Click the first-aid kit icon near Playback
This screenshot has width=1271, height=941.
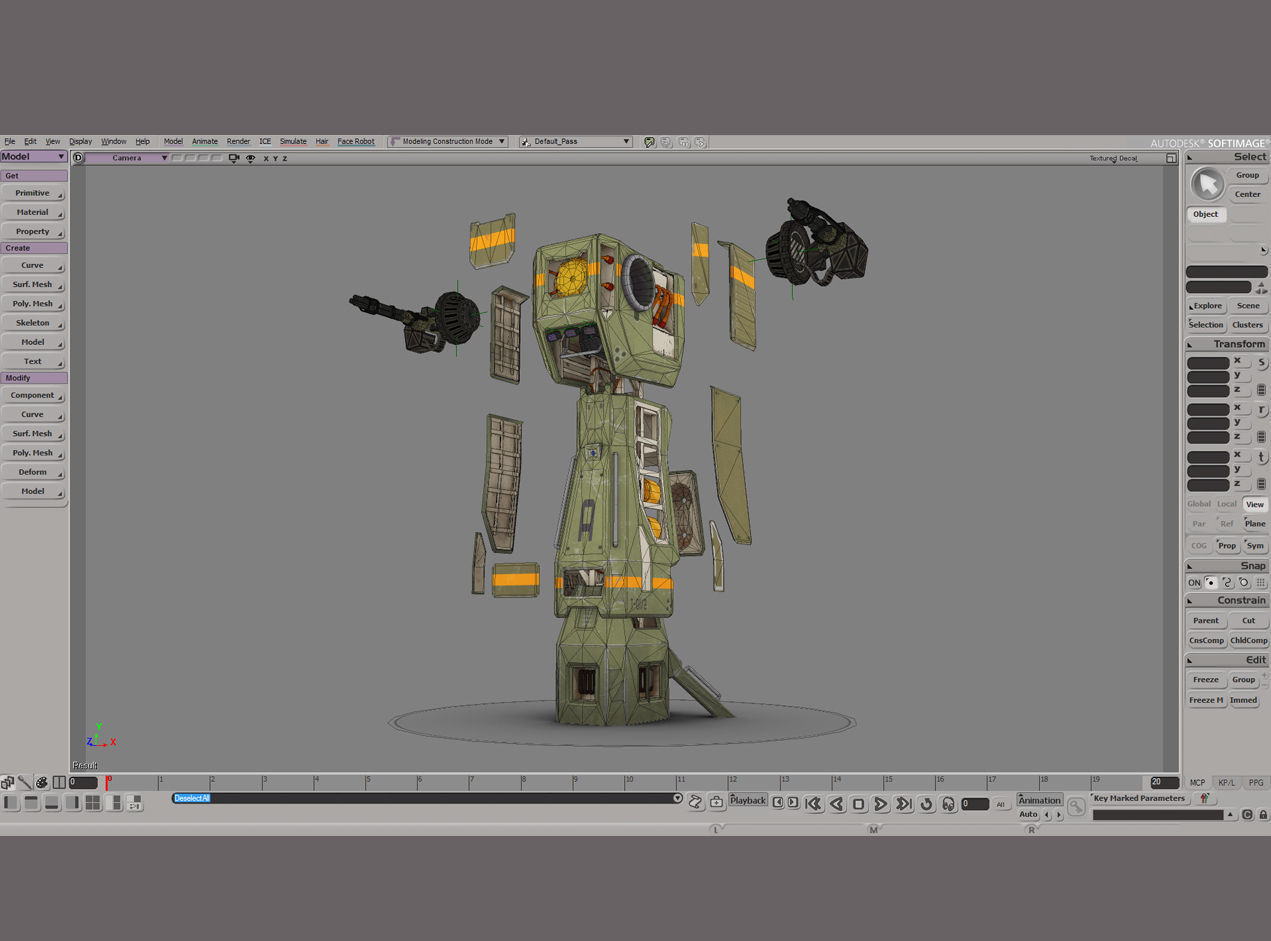[717, 801]
